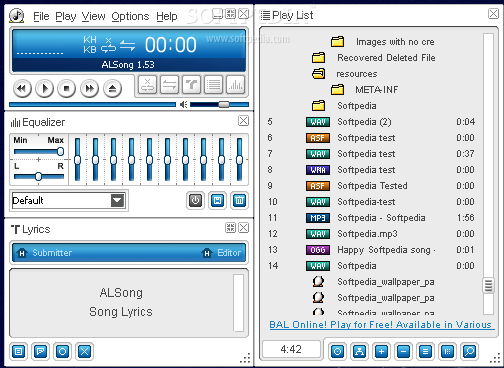The width and height of the screenshot is (504, 368).
Task: Click the lyrics text area scrollbar
Action: (x=239, y=303)
